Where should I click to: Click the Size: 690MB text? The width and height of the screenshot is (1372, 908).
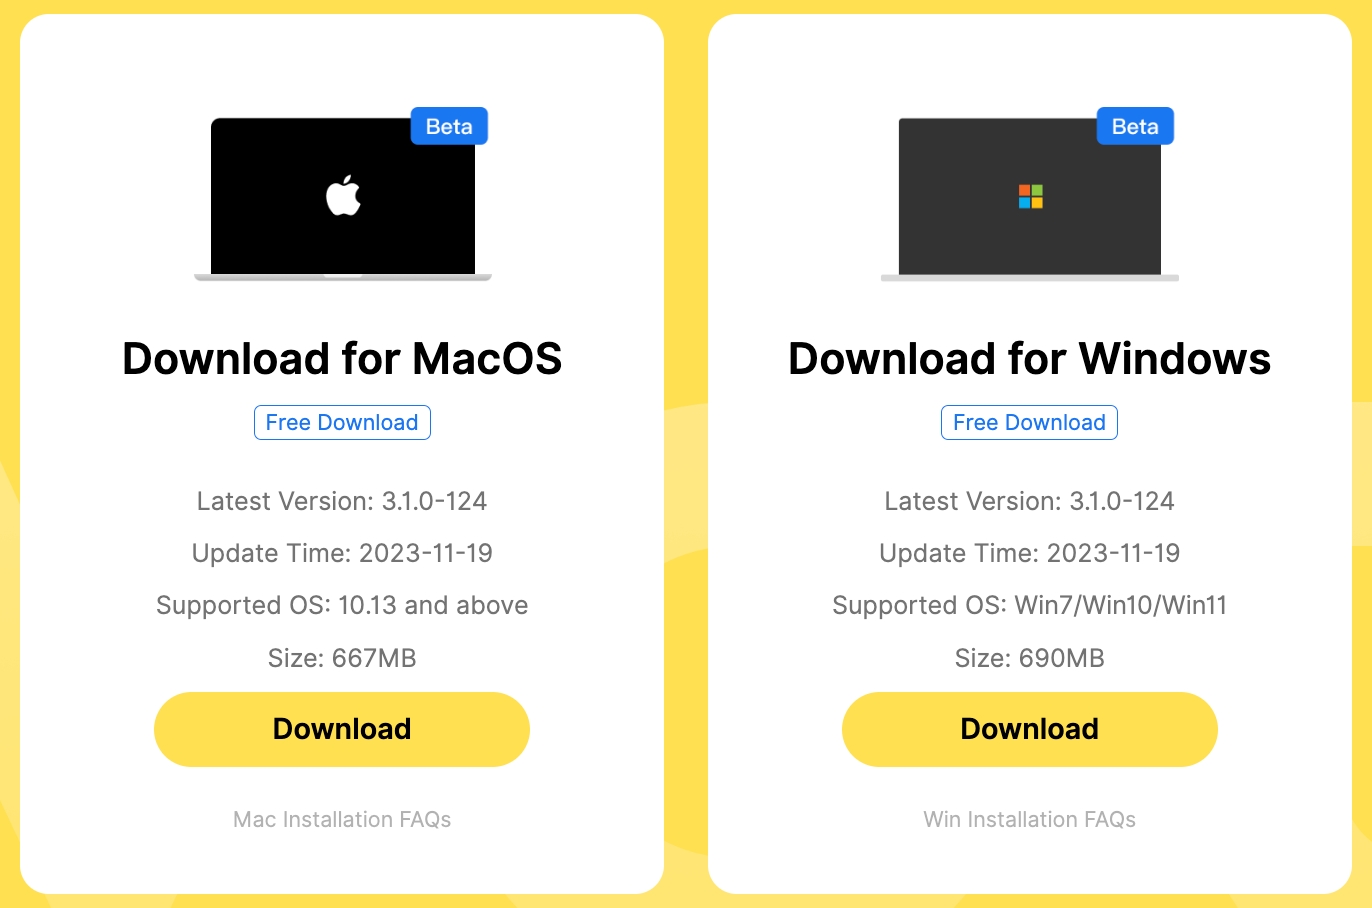point(1030,658)
